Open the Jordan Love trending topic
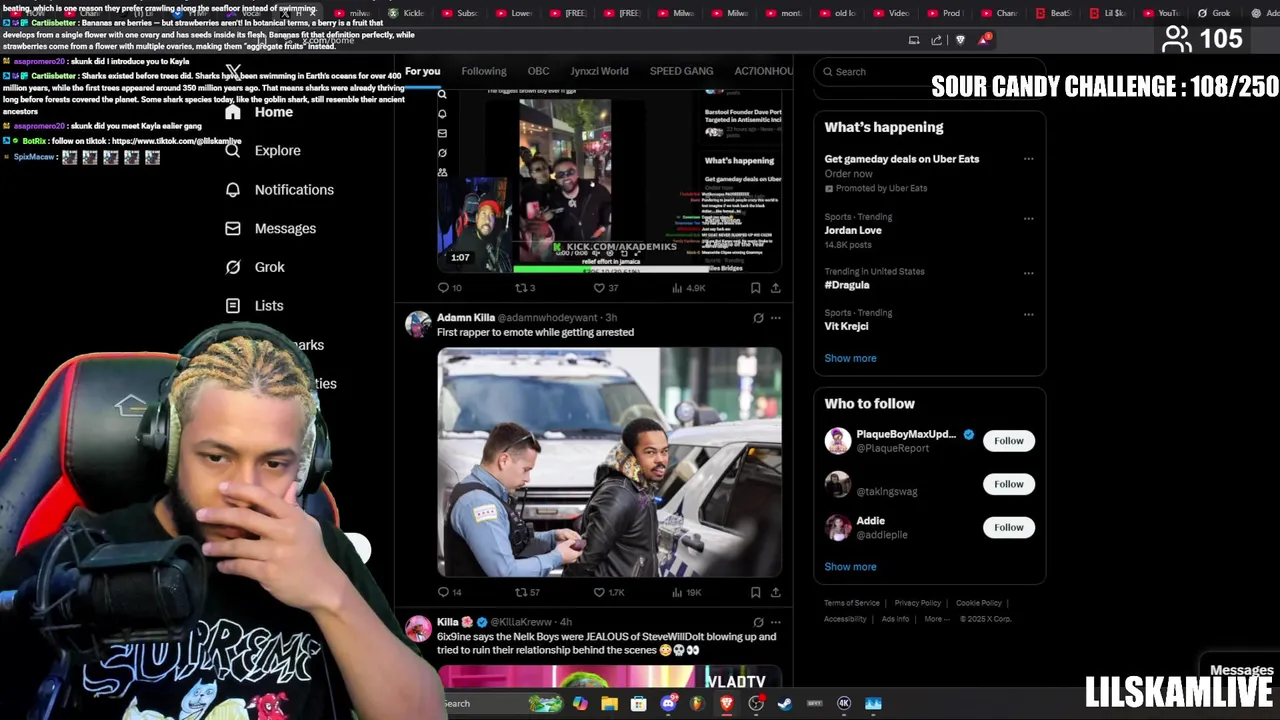This screenshot has width=1280, height=720. click(853, 231)
